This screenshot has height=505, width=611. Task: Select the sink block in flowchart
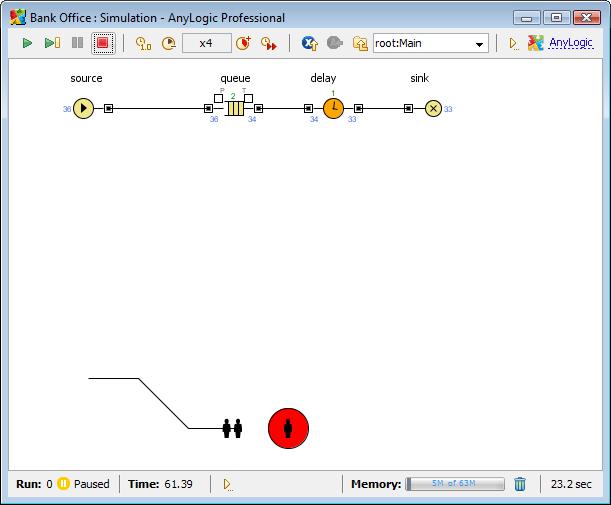(x=433, y=108)
